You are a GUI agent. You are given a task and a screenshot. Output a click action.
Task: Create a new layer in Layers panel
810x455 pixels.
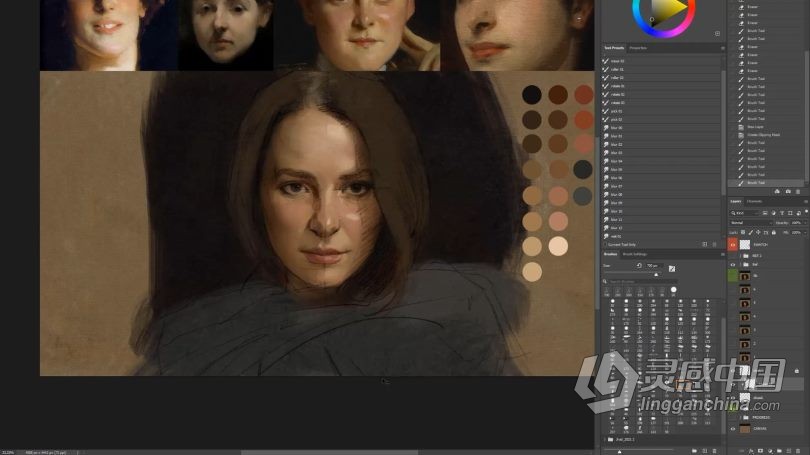click(x=789, y=451)
